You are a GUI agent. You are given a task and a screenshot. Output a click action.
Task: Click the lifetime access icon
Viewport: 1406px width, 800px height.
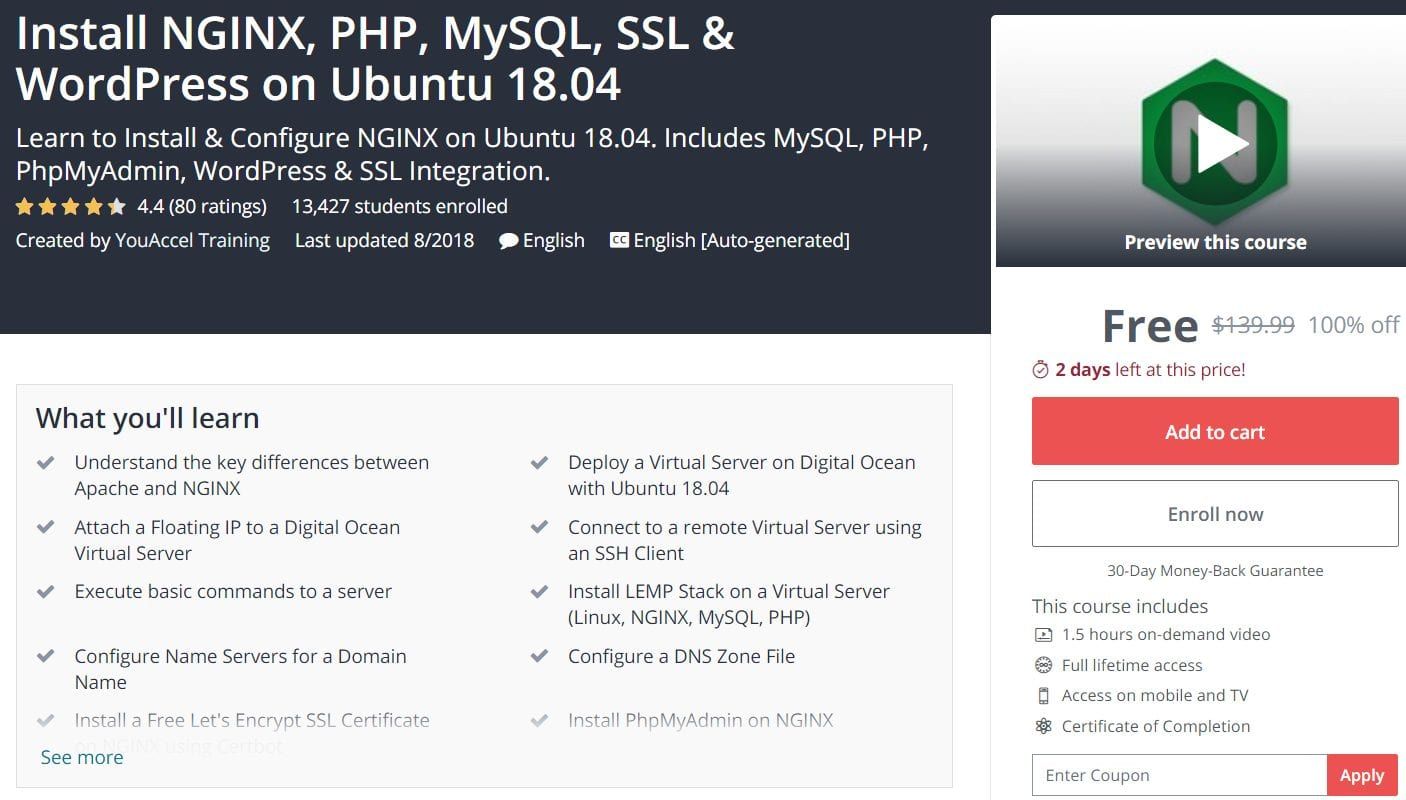tap(1044, 665)
